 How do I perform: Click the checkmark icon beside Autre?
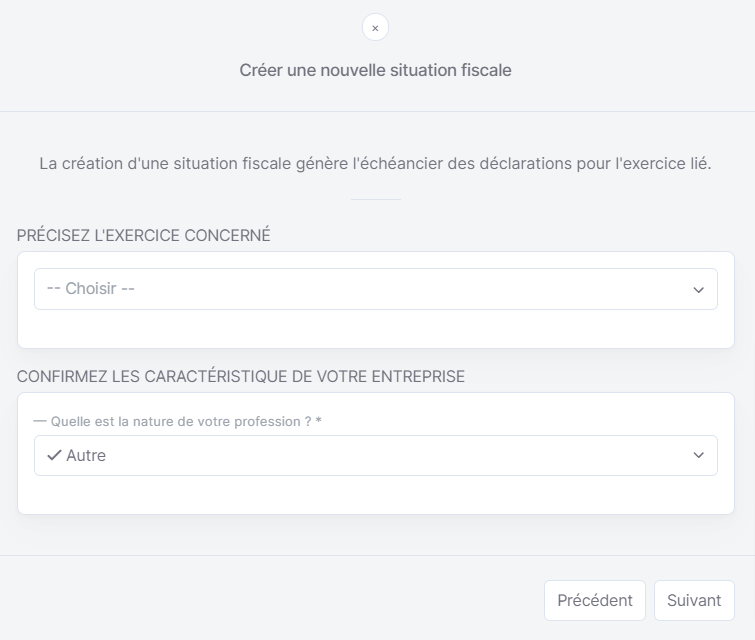tap(54, 455)
